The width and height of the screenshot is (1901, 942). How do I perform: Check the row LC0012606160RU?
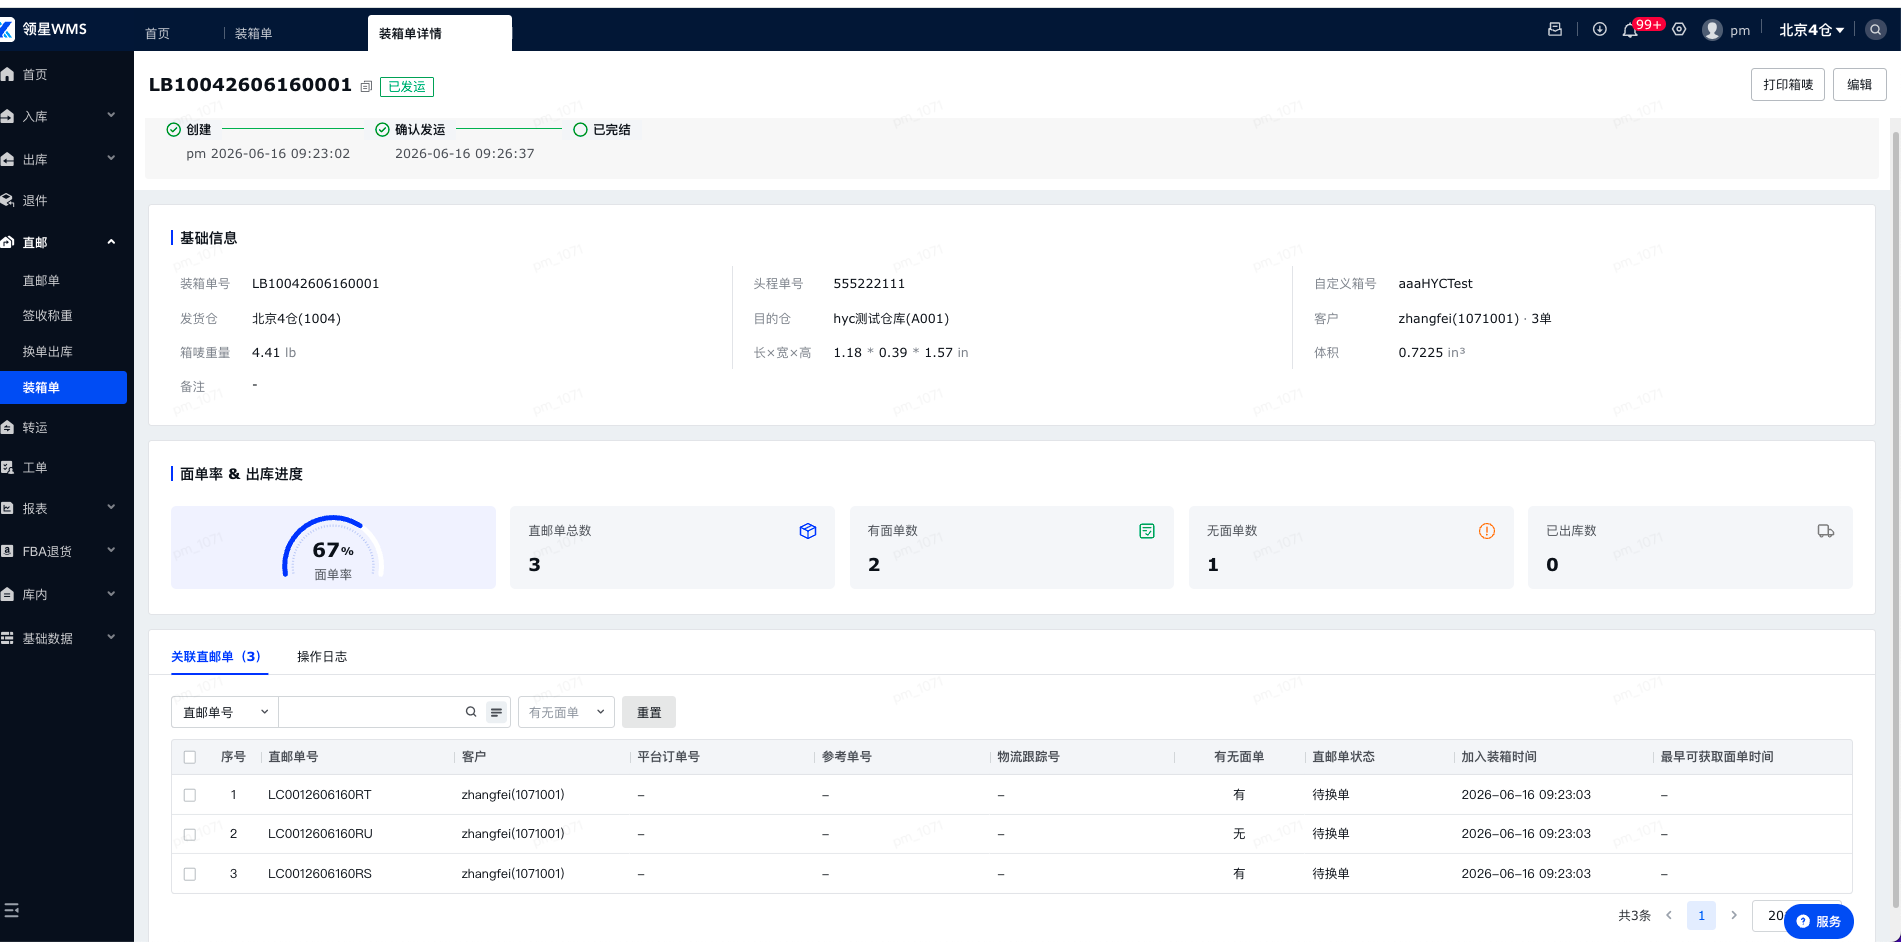click(190, 834)
